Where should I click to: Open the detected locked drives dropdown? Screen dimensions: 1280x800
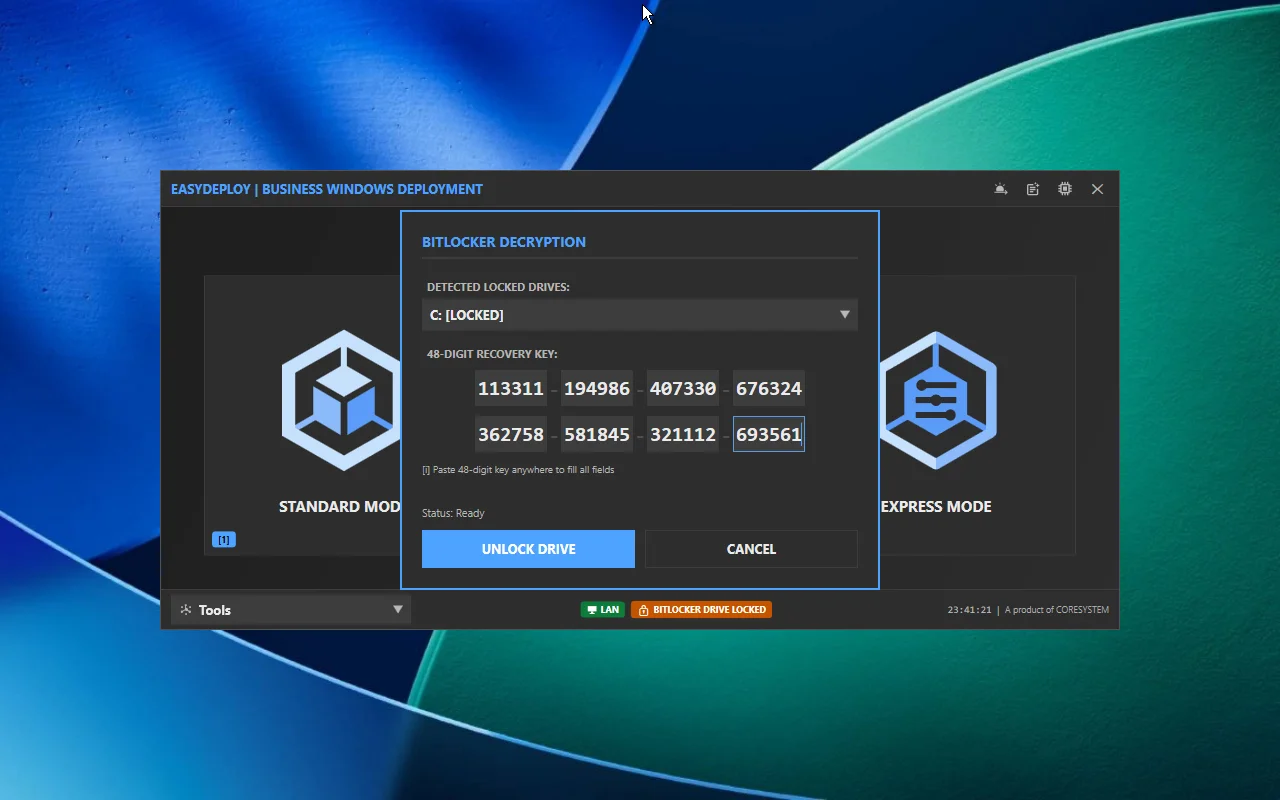pos(640,315)
